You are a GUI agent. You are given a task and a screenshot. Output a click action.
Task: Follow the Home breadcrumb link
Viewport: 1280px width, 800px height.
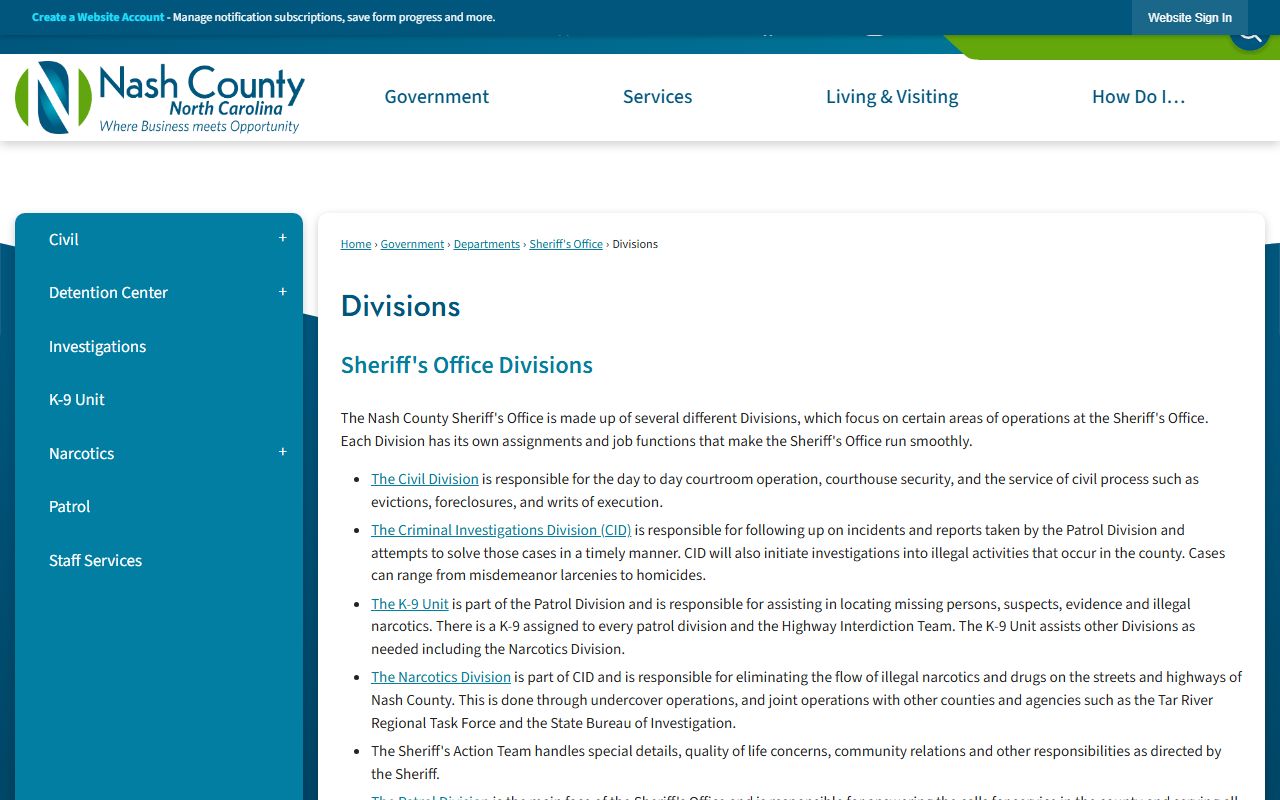[356, 244]
